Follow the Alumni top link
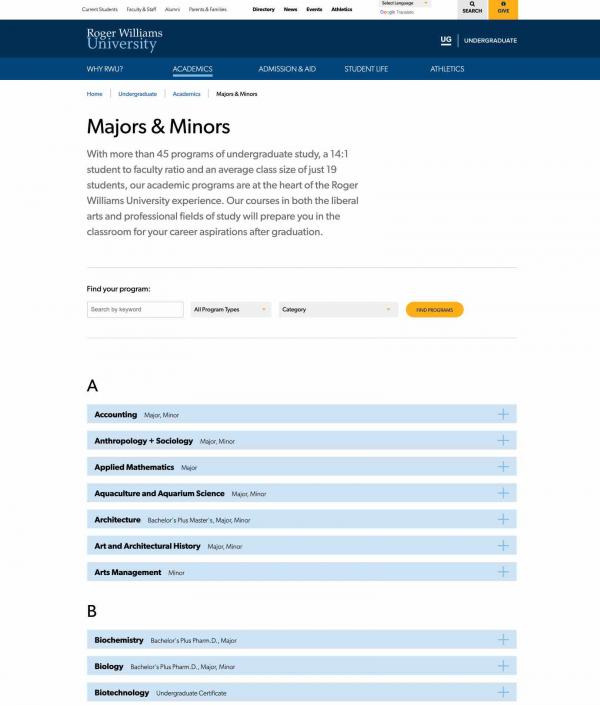This screenshot has width=600, height=705. point(172,9)
